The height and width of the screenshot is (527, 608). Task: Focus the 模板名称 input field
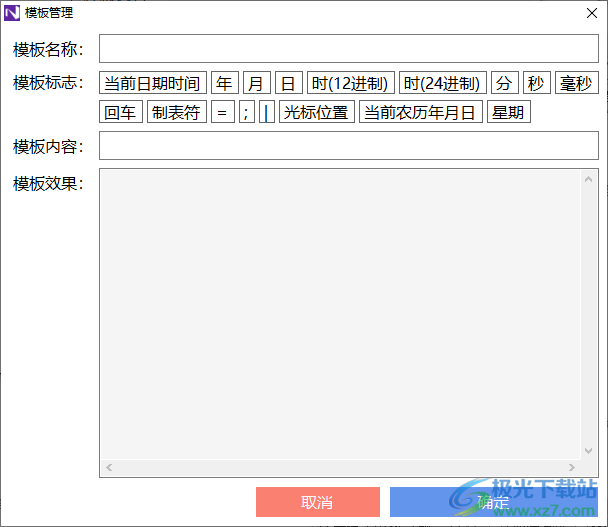[x=349, y=48]
